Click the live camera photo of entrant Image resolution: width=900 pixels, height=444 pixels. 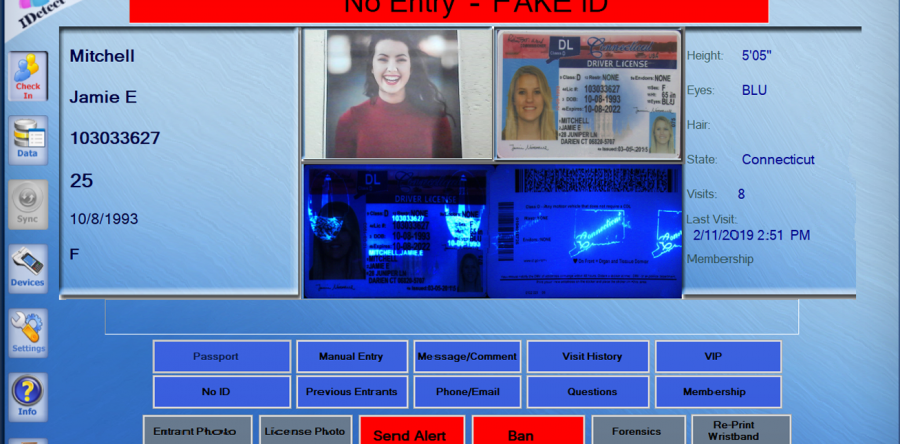[x=397, y=94]
